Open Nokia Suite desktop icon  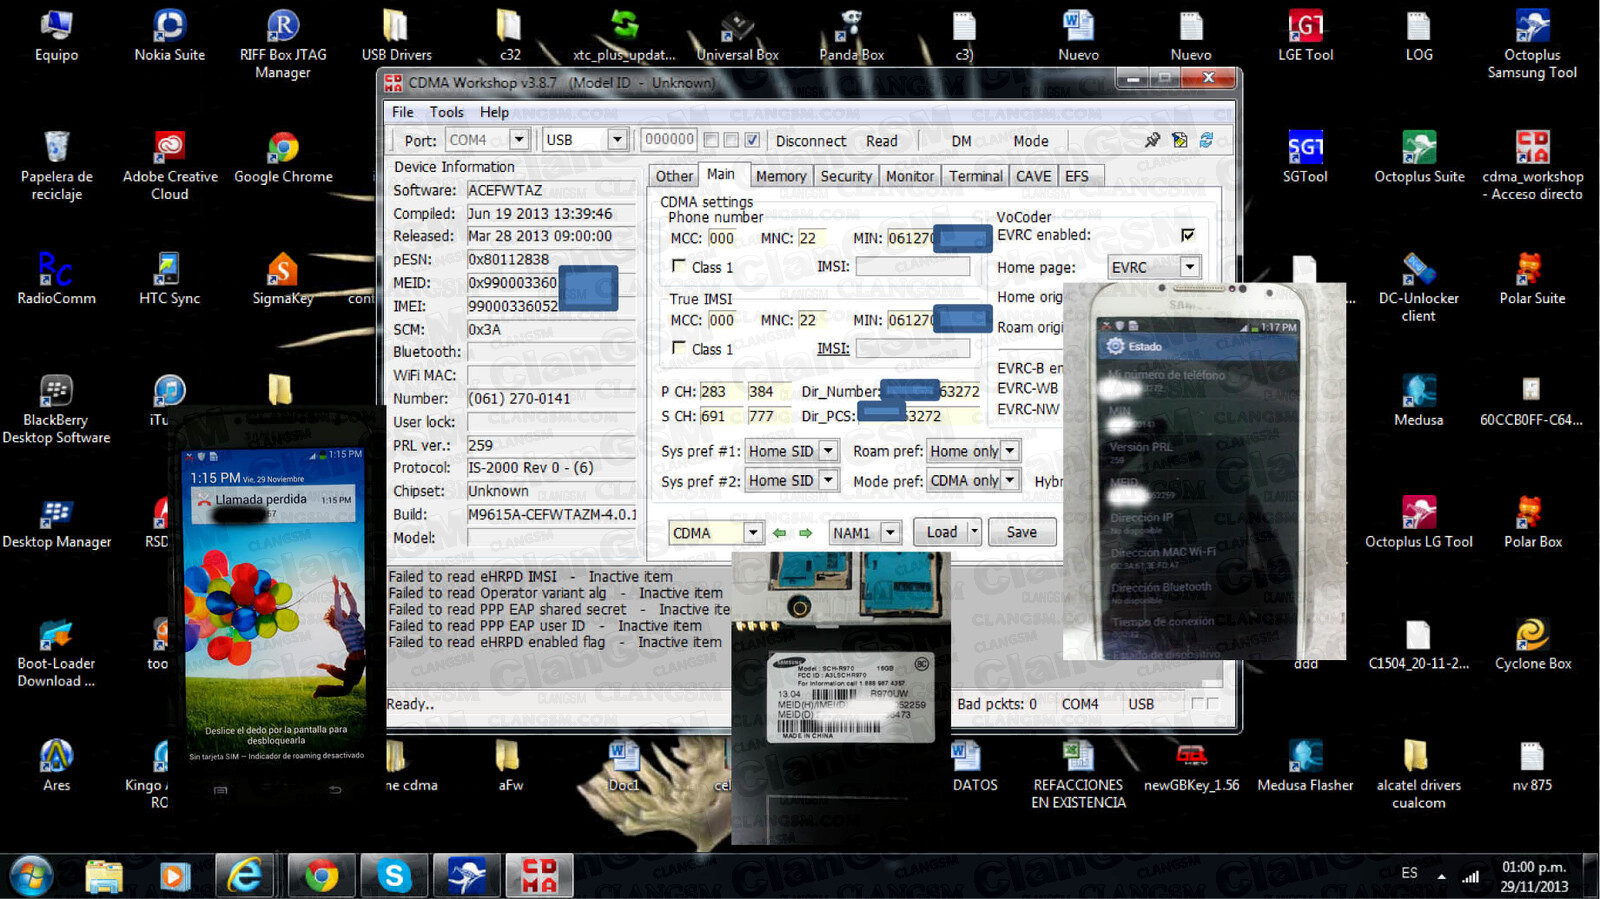pos(169,35)
